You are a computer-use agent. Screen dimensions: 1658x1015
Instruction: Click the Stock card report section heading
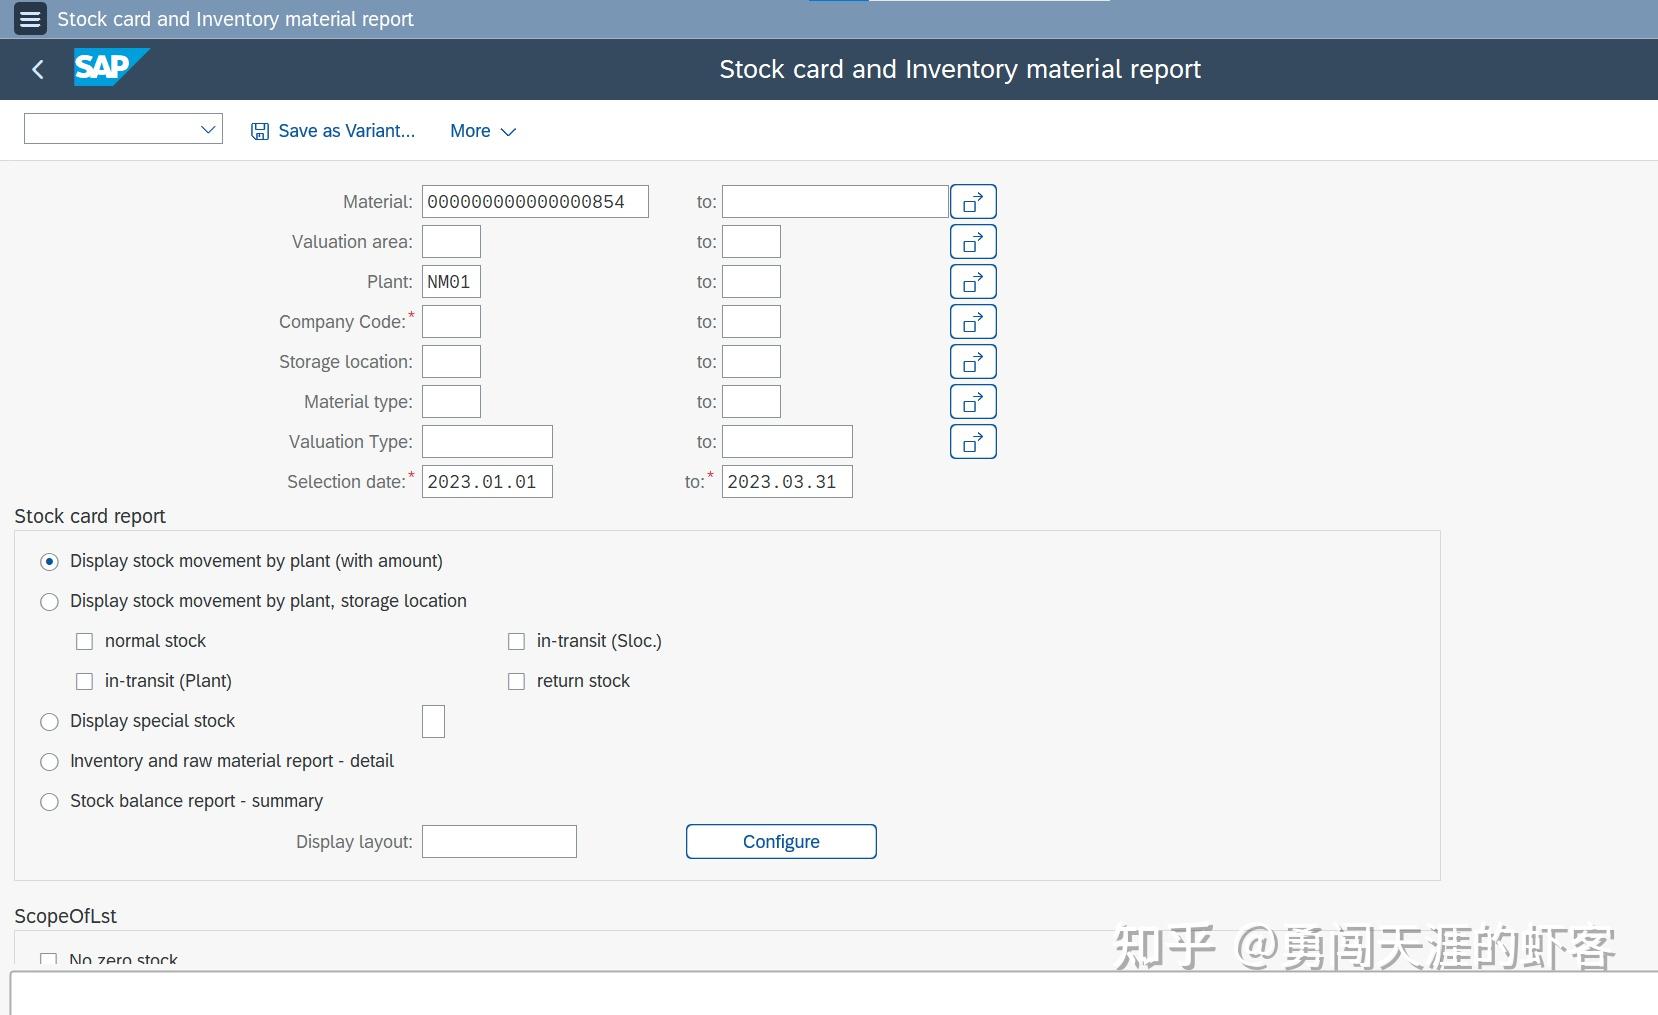click(x=90, y=516)
